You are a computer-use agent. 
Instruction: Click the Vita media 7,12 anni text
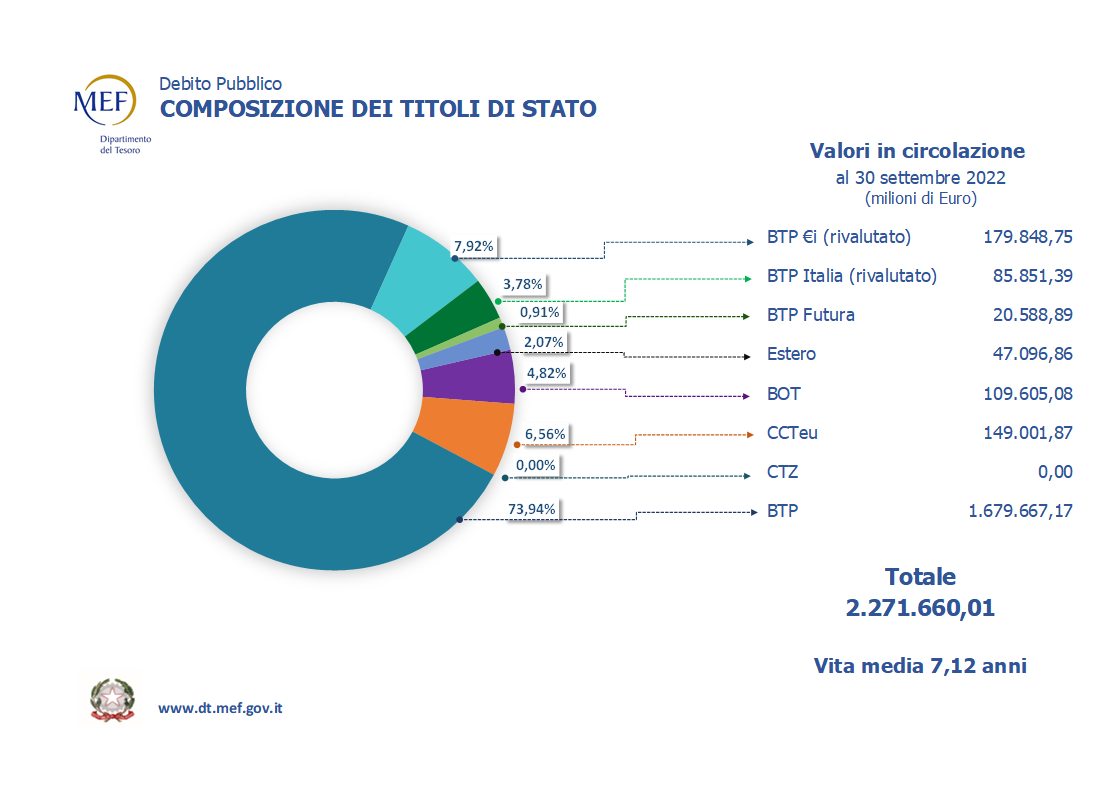pyautogui.click(x=920, y=666)
